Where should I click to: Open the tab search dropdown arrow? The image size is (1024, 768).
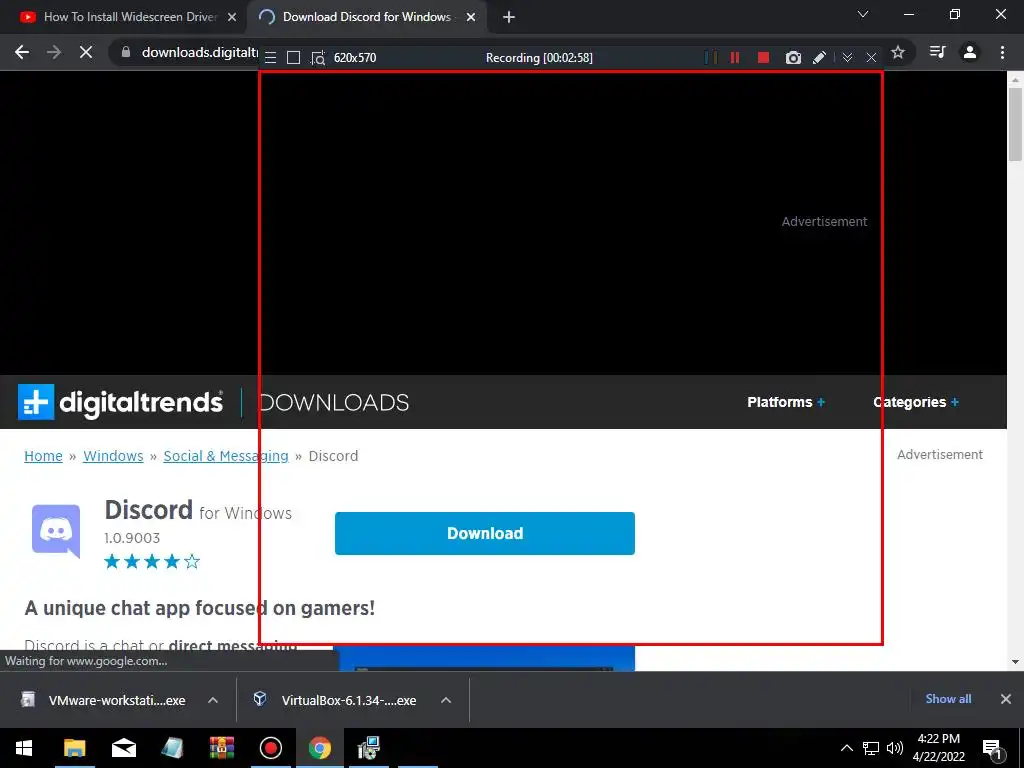(863, 14)
